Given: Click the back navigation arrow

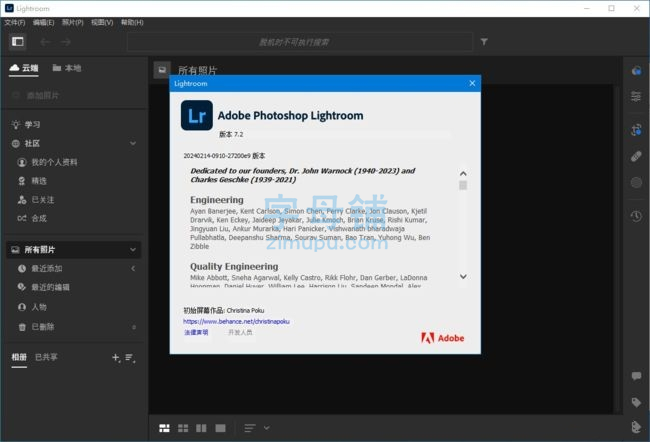Looking at the screenshot, I should [45, 42].
